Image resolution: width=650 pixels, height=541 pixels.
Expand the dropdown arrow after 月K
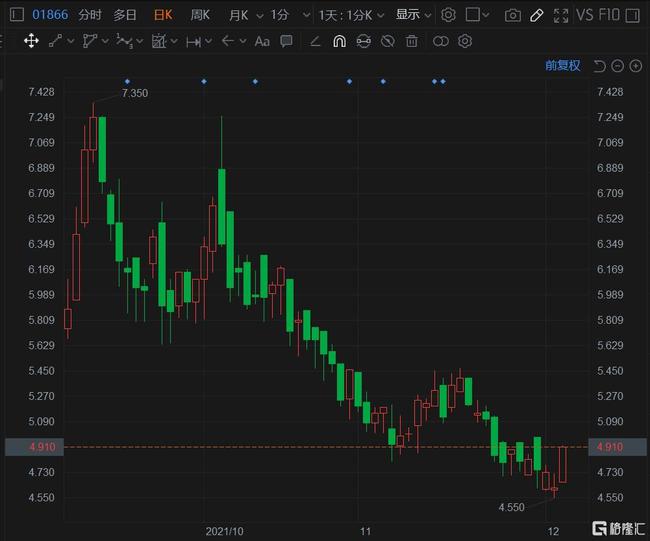(260, 16)
